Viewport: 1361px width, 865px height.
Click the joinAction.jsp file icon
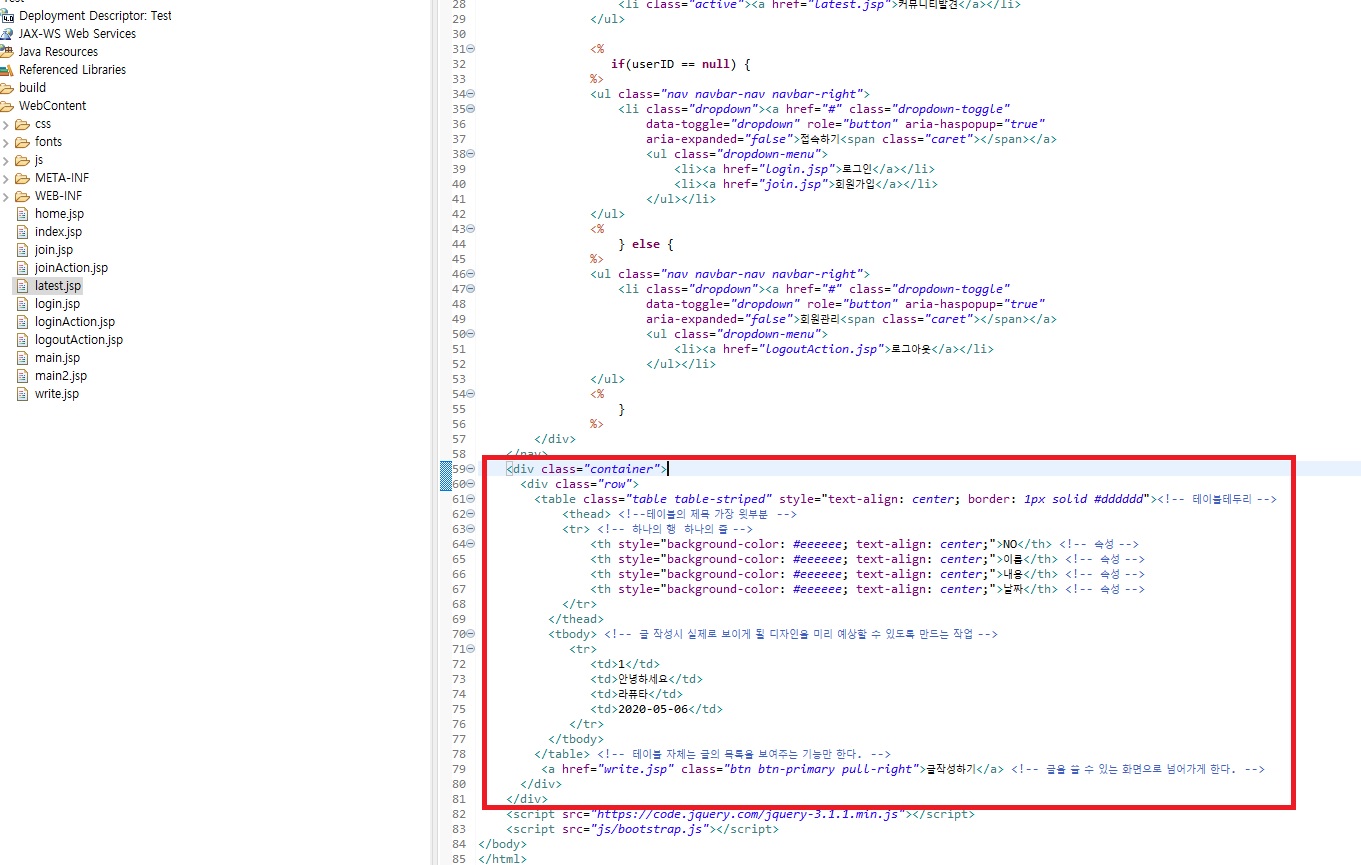pos(24,268)
